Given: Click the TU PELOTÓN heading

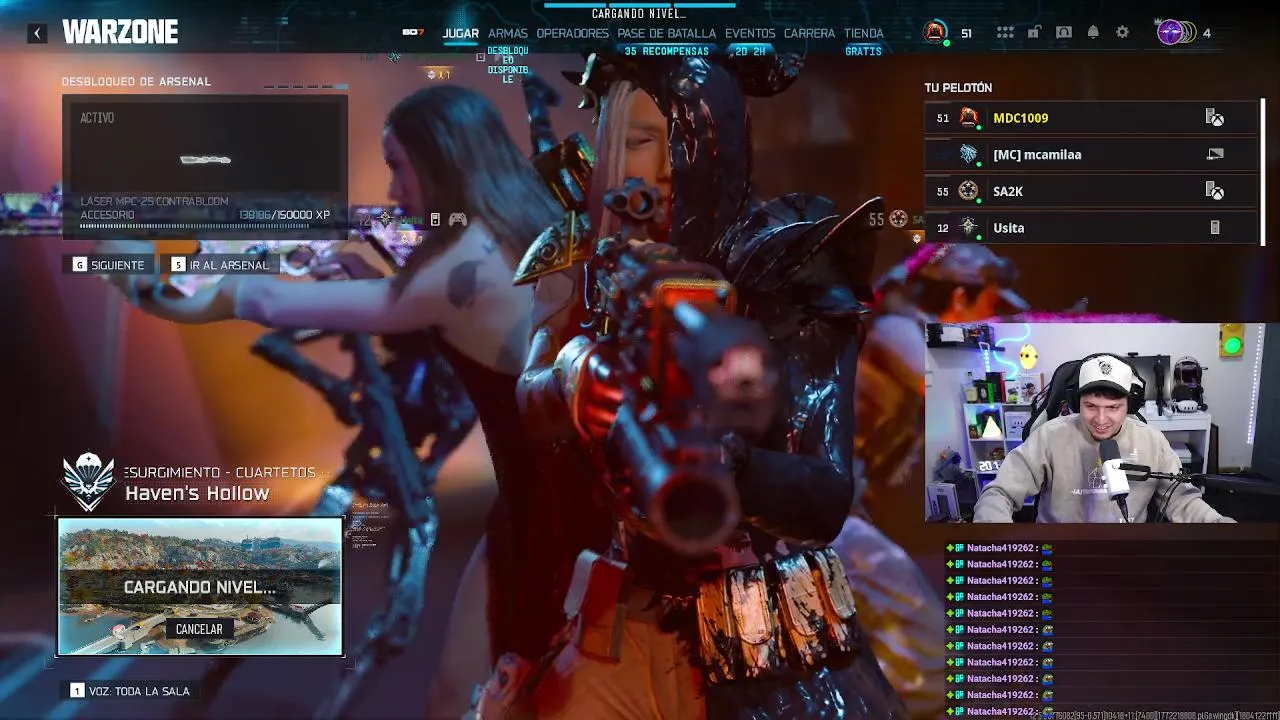Looking at the screenshot, I should coord(958,88).
